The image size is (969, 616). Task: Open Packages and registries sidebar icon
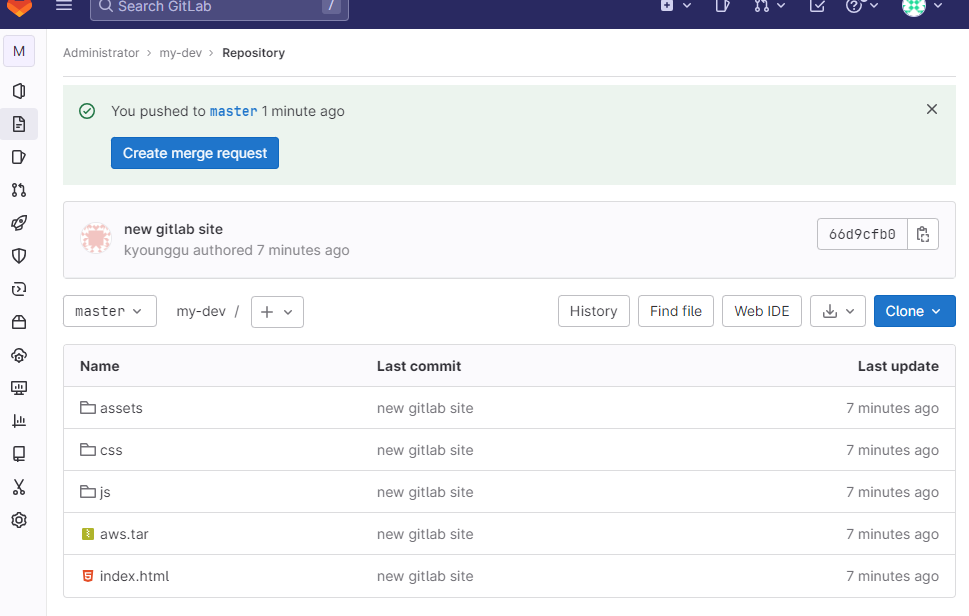coord(19,322)
